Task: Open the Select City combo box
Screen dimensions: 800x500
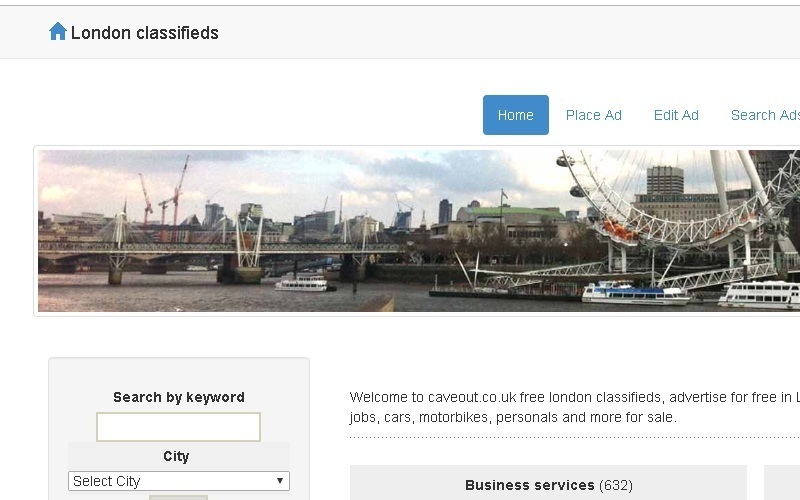Action: tap(179, 481)
